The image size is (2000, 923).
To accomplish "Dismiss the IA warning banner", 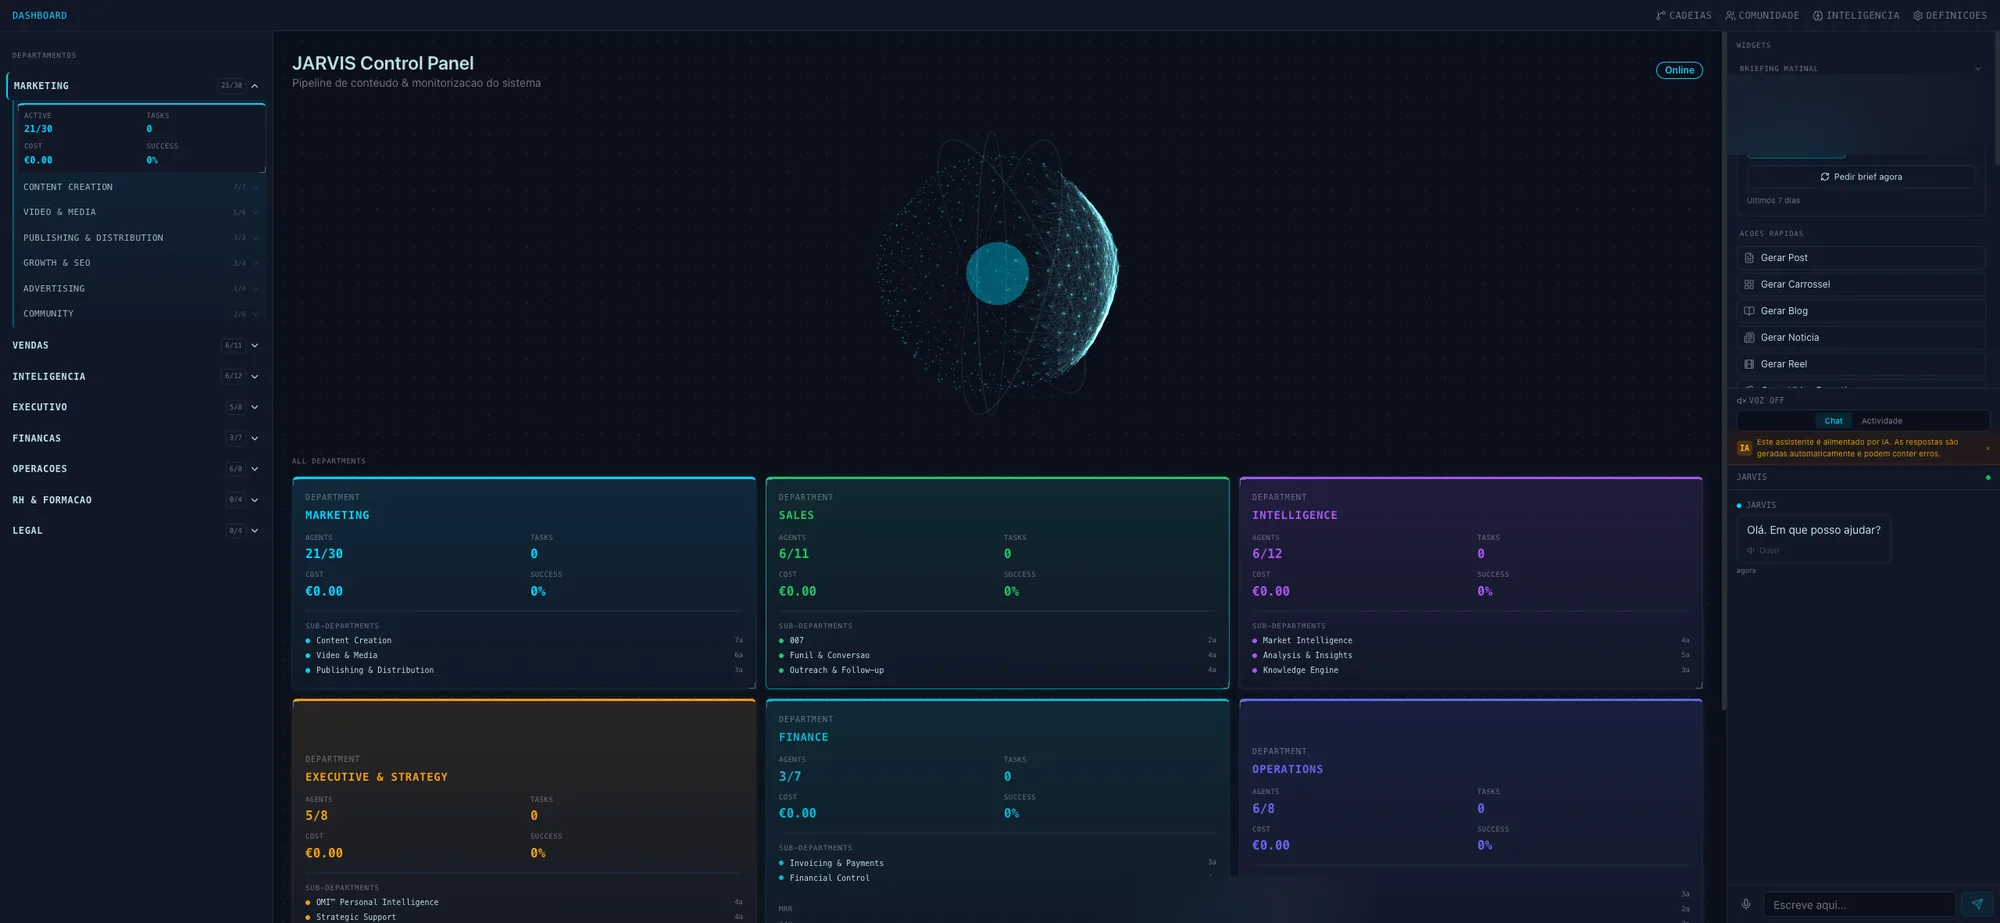I will pos(1987,448).
